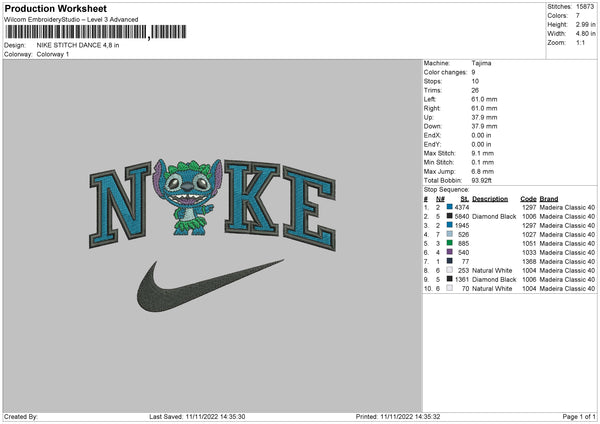Click the 'Color changes:' label
The height and width of the screenshot is (424, 600).
[x=445, y=72]
